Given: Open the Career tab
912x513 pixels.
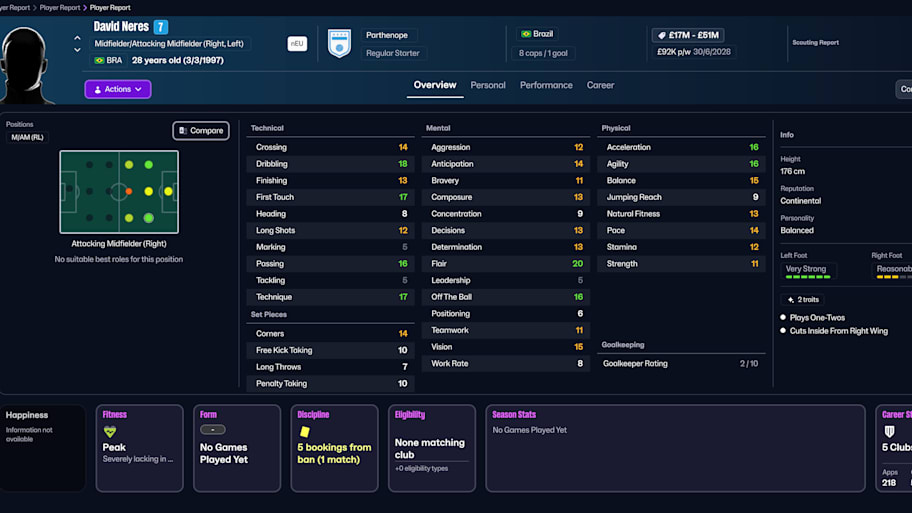Looking at the screenshot, I should click(x=600, y=85).
